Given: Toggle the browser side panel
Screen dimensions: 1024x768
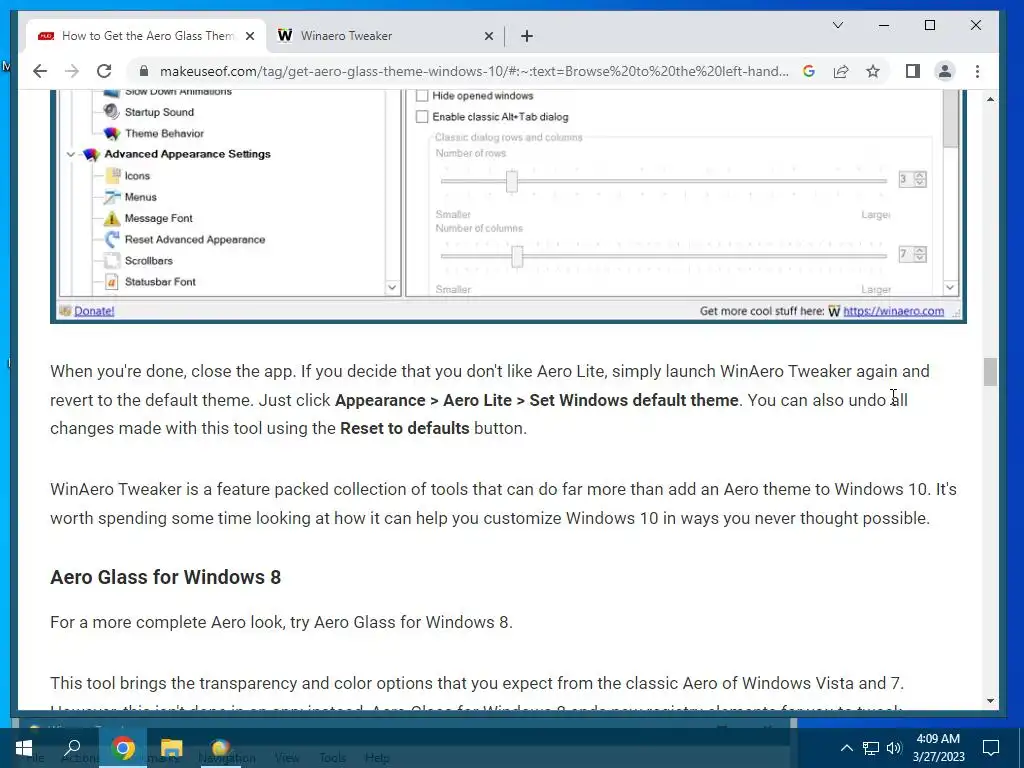Looking at the screenshot, I should pyautogui.click(x=913, y=71).
